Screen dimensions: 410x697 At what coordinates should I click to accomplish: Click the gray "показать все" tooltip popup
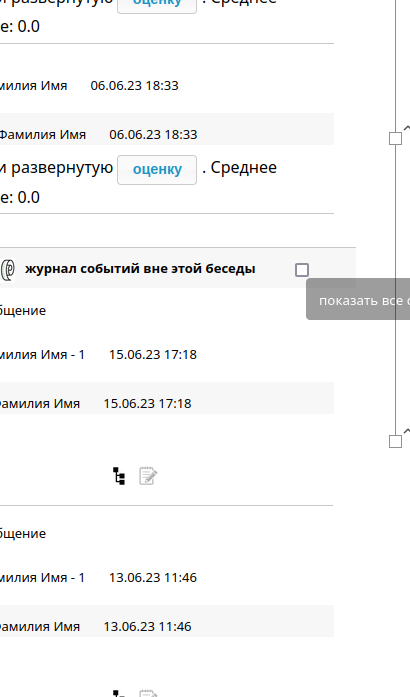tap(358, 299)
